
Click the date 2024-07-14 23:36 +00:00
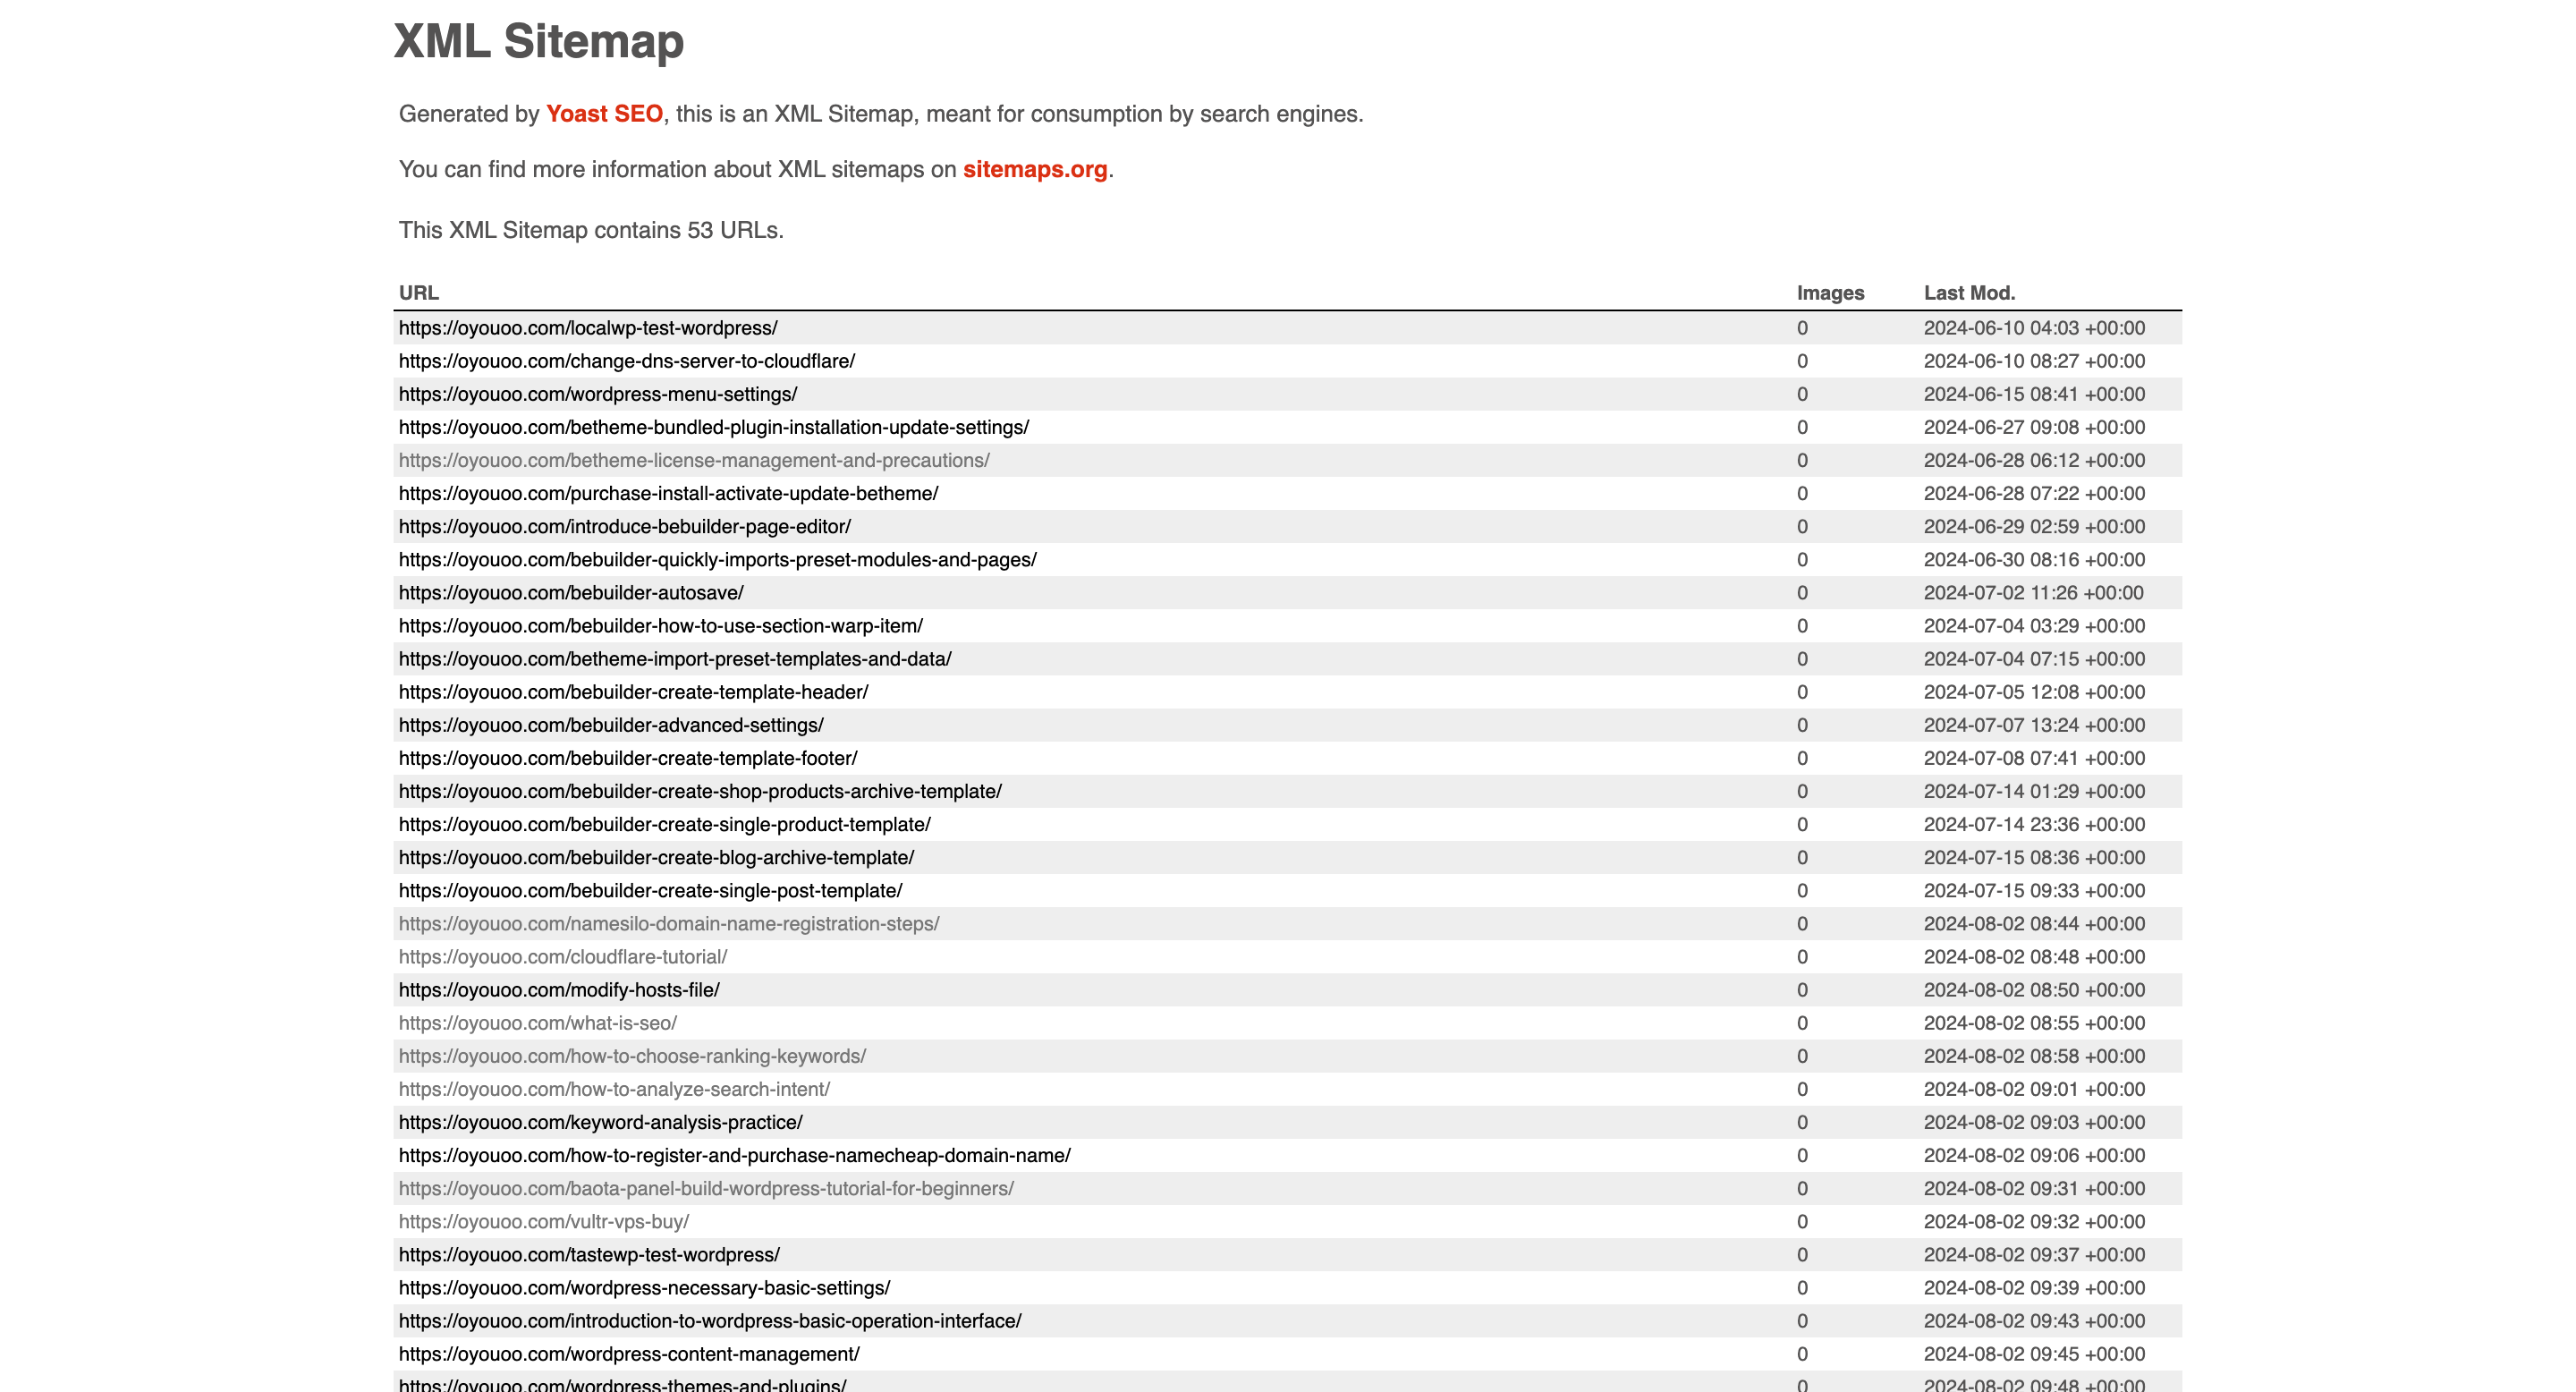[2034, 824]
